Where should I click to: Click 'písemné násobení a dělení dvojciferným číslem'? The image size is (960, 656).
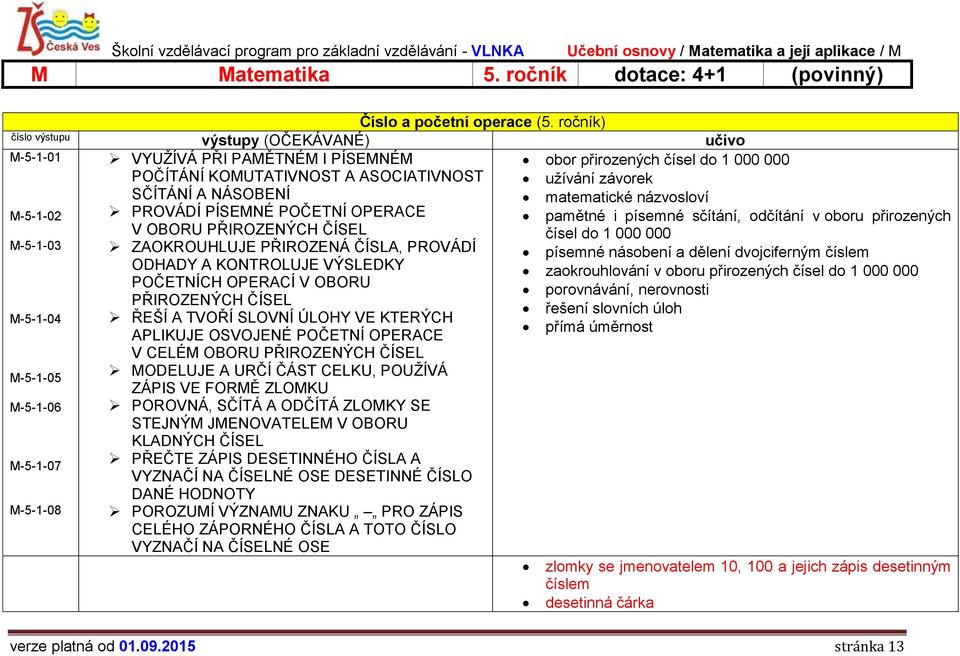point(707,252)
